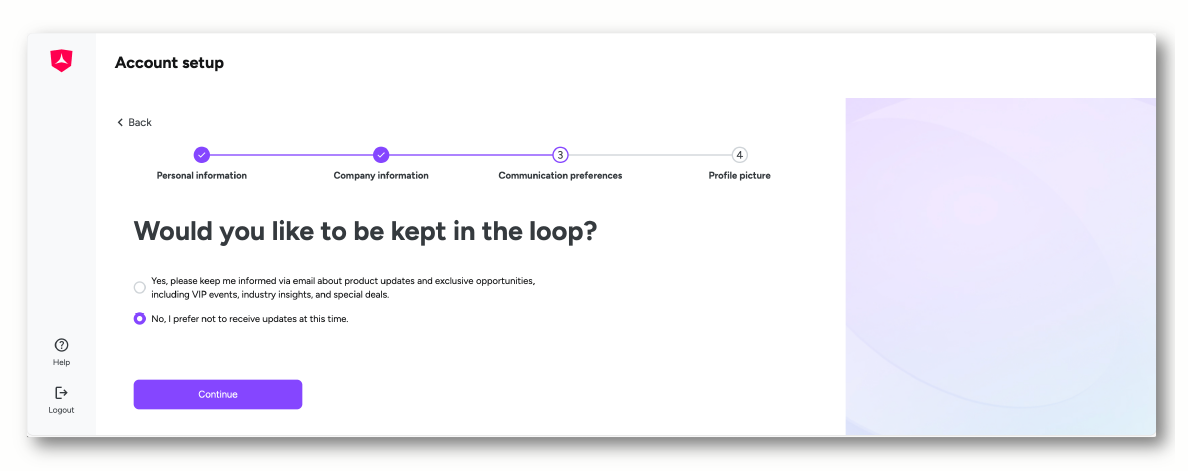Image resolution: width=1188 pixels, height=471 pixels.
Task: Click the Communication preferences step label
Action: pyautogui.click(x=560, y=176)
